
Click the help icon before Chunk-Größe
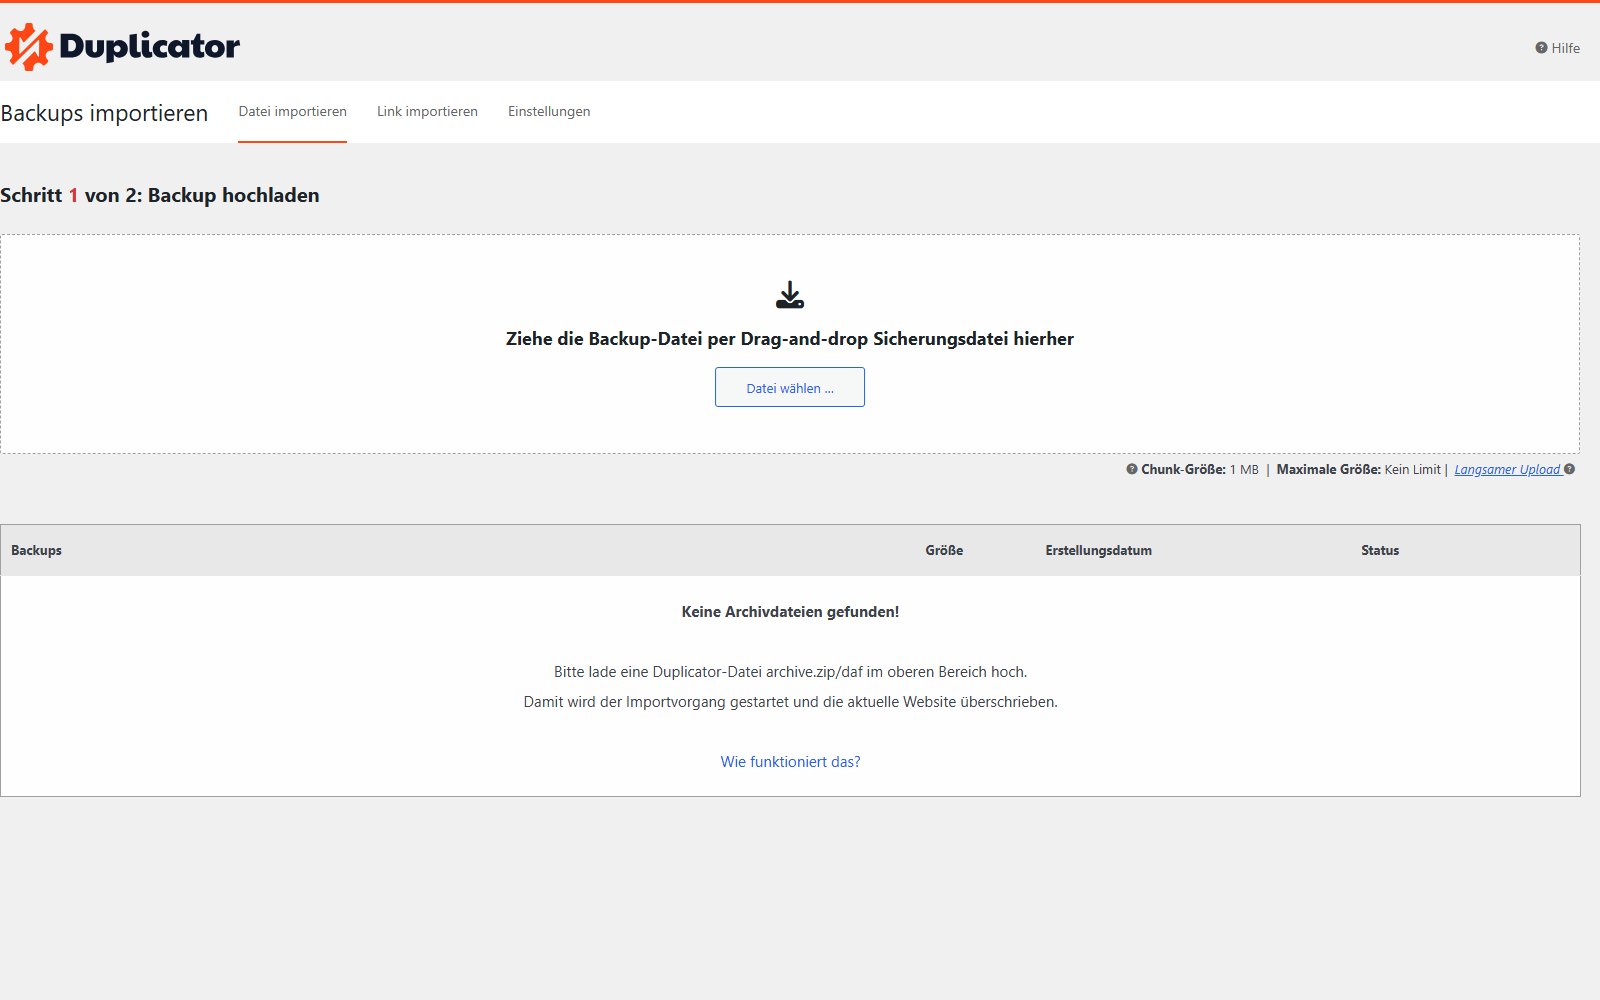click(x=1132, y=469)
